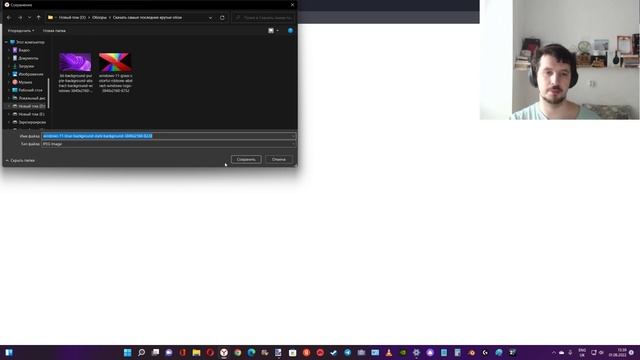Click the file name input field

[169, 136]
